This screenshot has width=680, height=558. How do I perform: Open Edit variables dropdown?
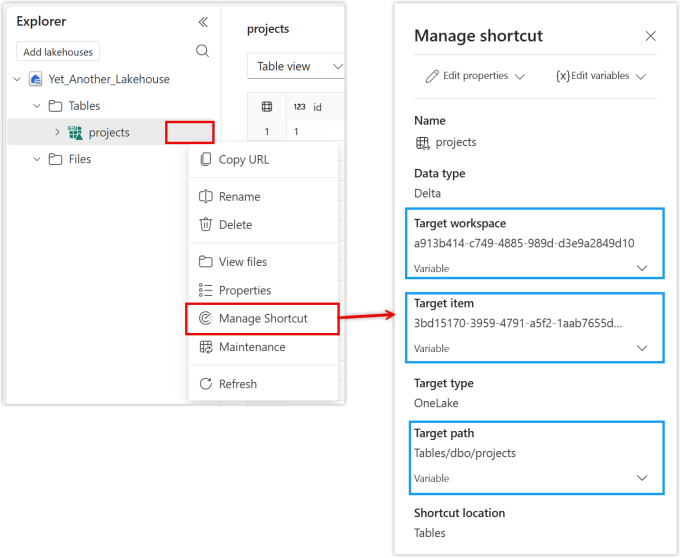pos(641,77)
